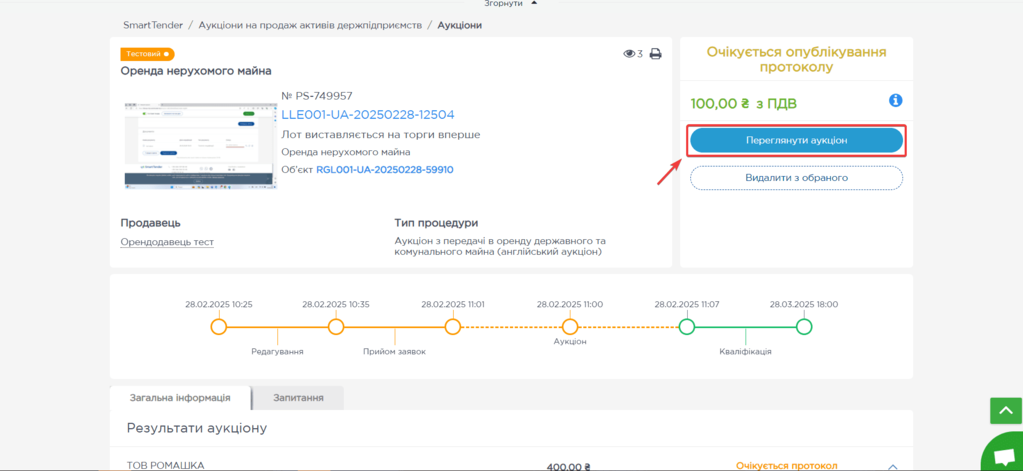Viewport: 1023px width, 471px height.
Task: Go to SmartTender breadcrumb
Action: tap(153, 25)
